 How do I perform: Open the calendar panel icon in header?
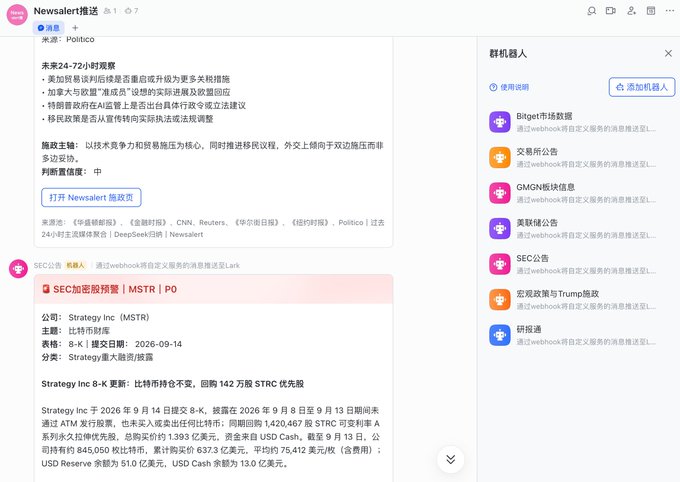(x=651, y=11)
